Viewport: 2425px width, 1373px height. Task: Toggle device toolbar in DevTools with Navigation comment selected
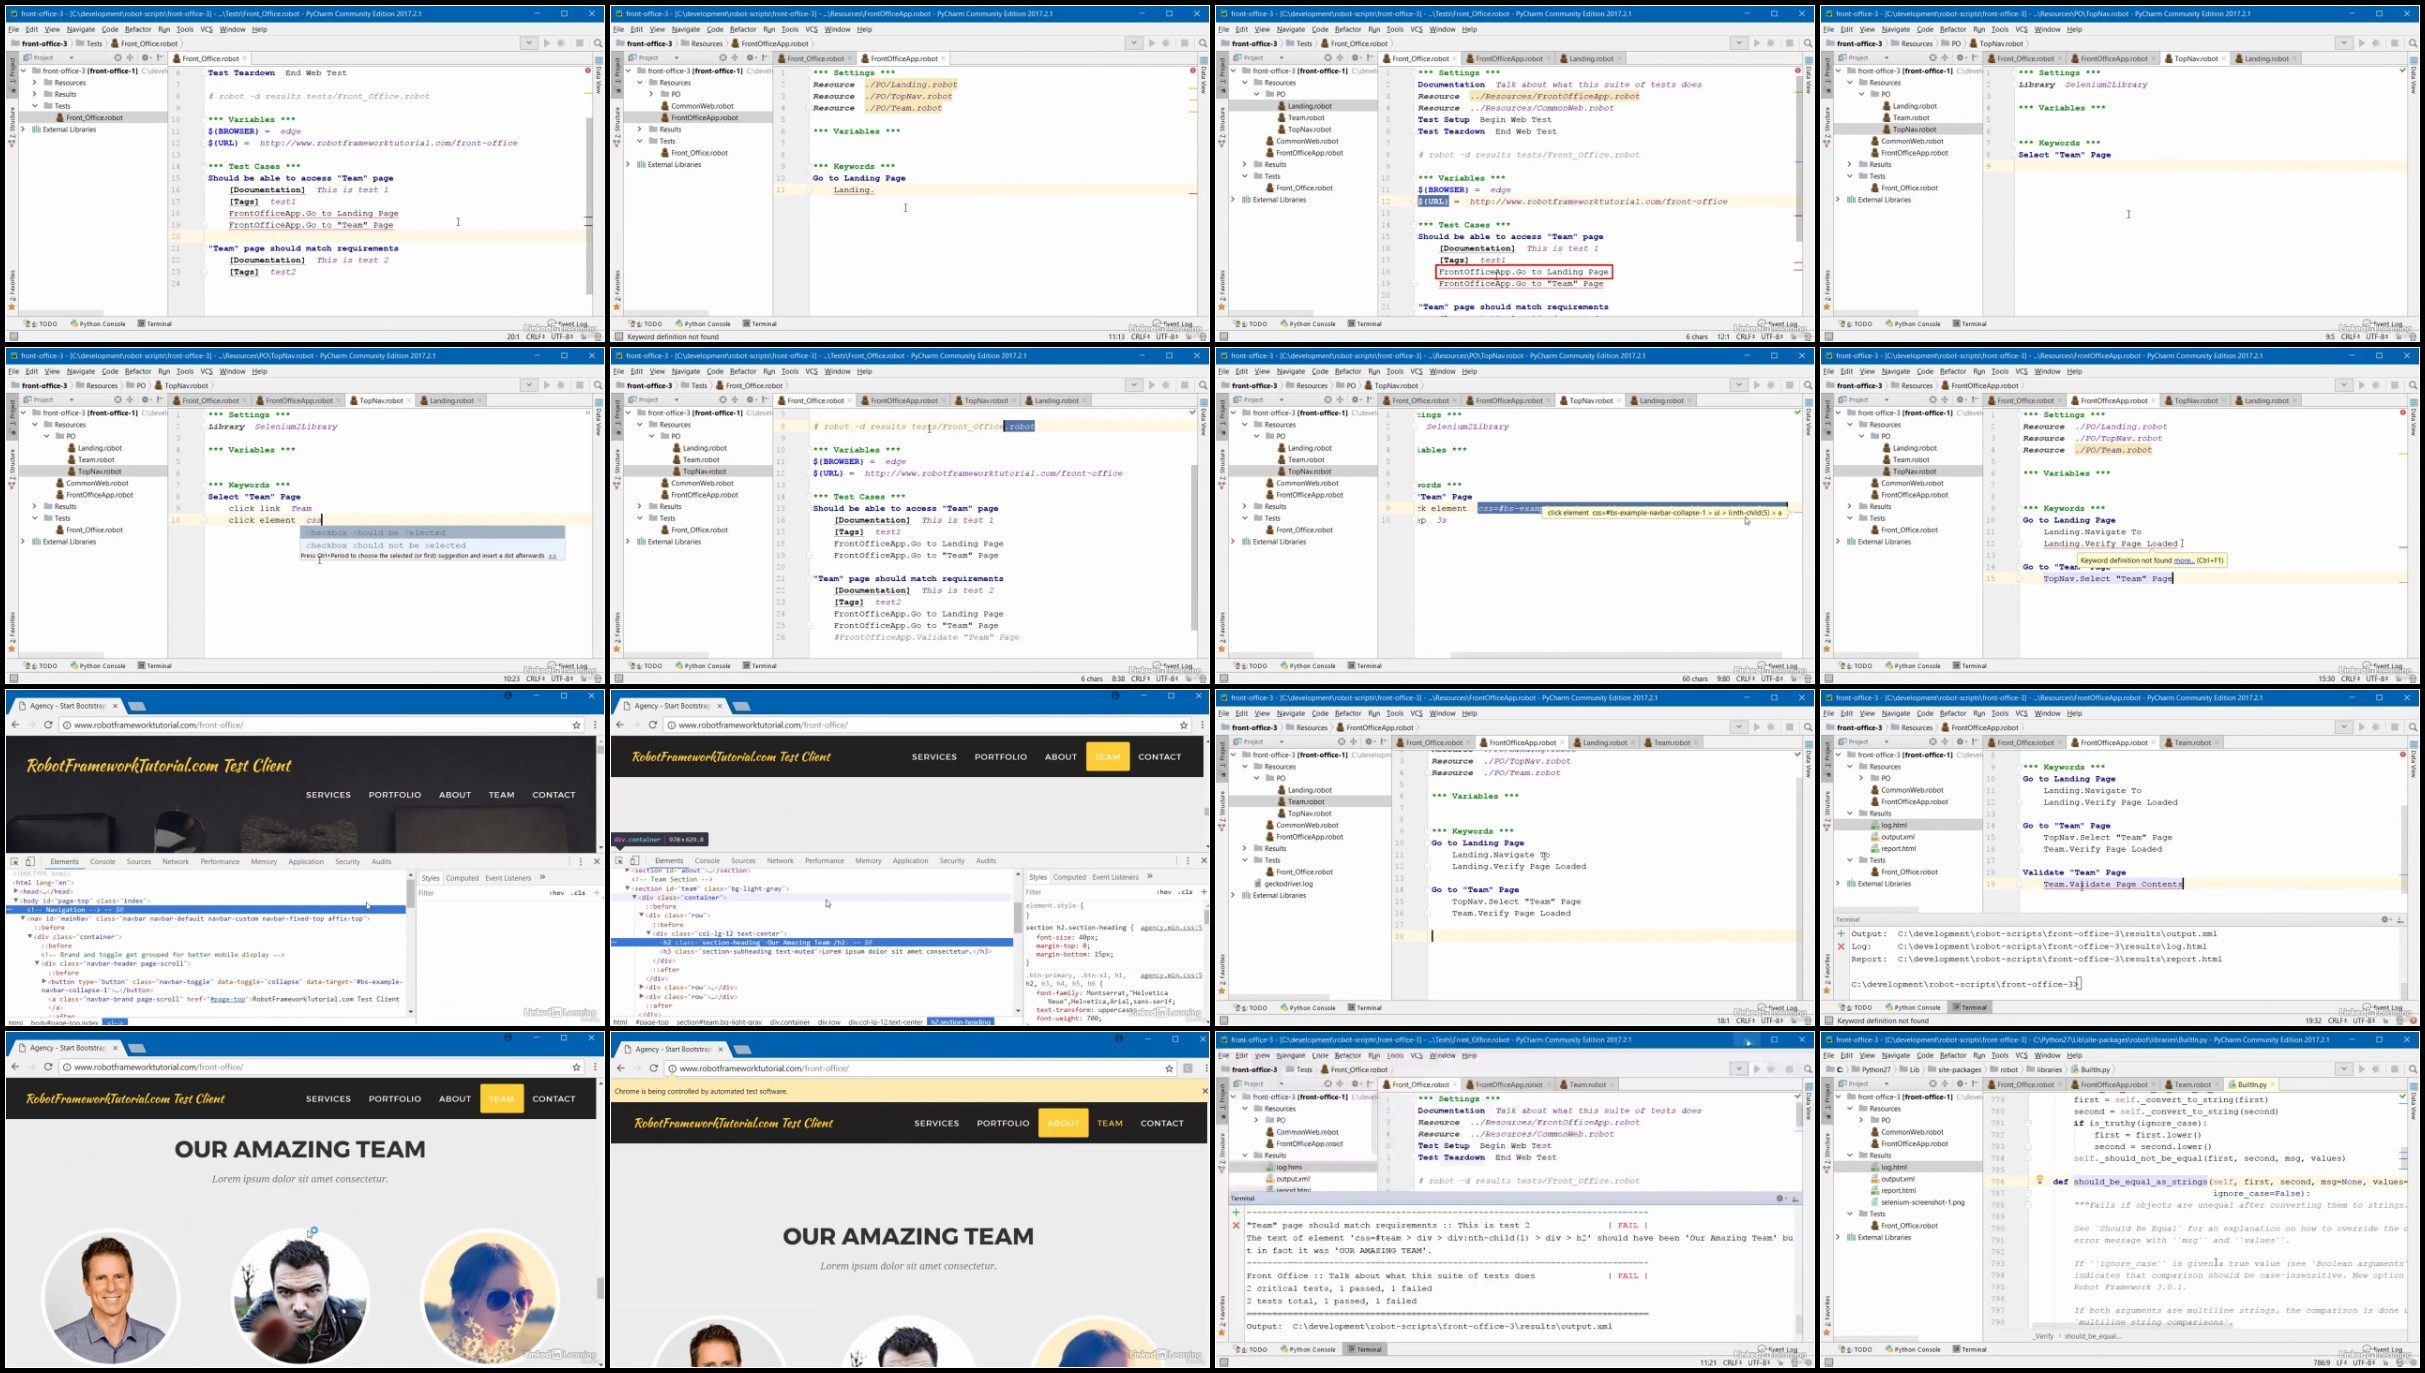30,861
